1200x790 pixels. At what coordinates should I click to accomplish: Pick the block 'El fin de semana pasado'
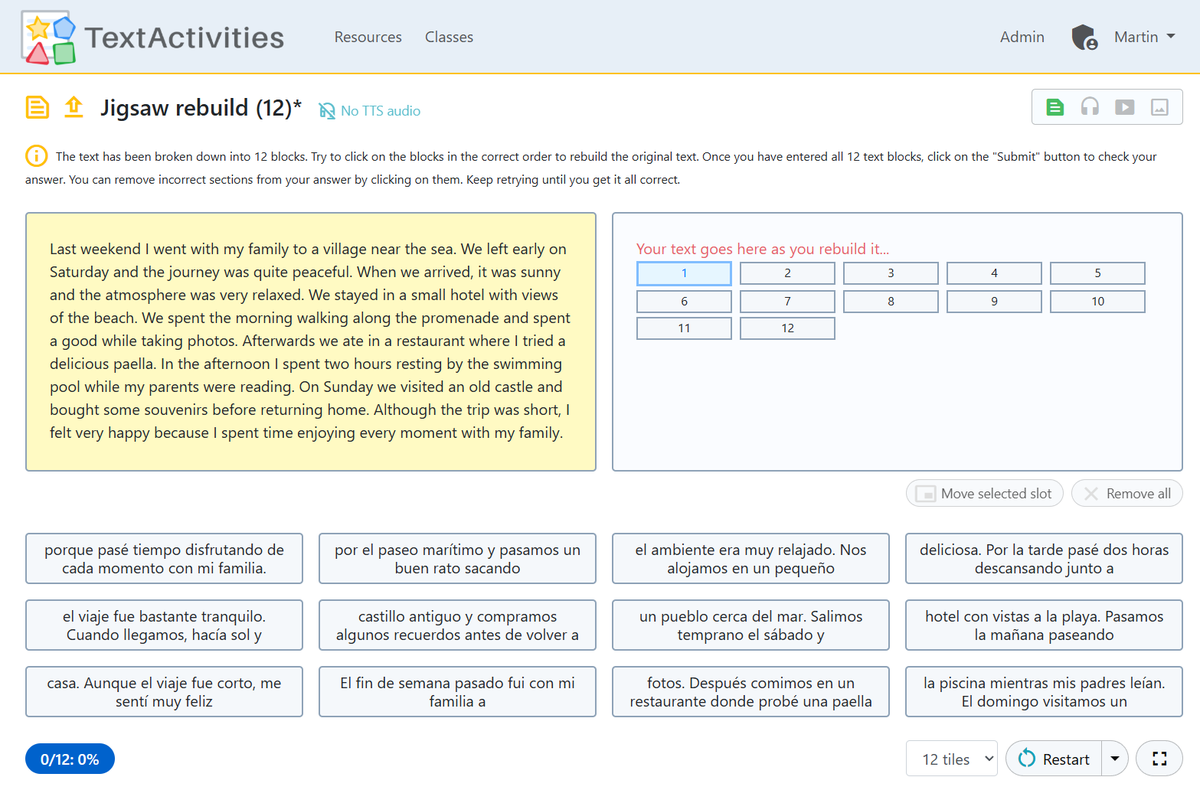pos(457,692)
